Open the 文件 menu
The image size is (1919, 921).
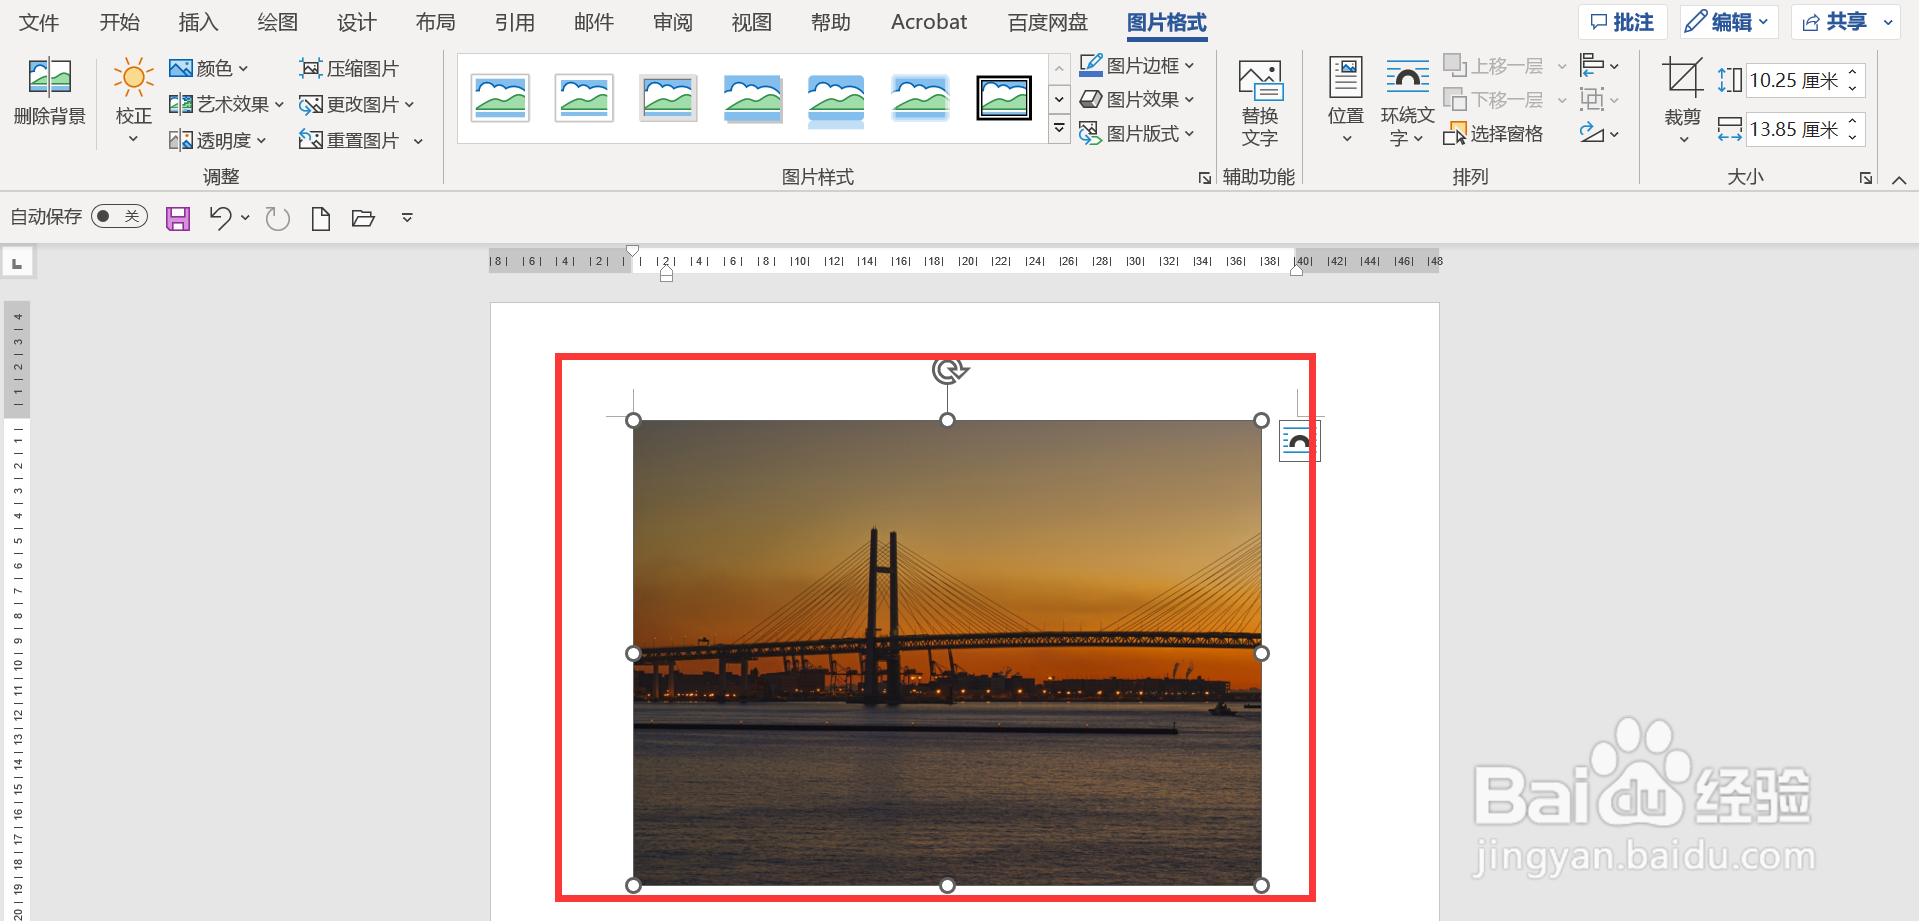[x=39, y=22]
